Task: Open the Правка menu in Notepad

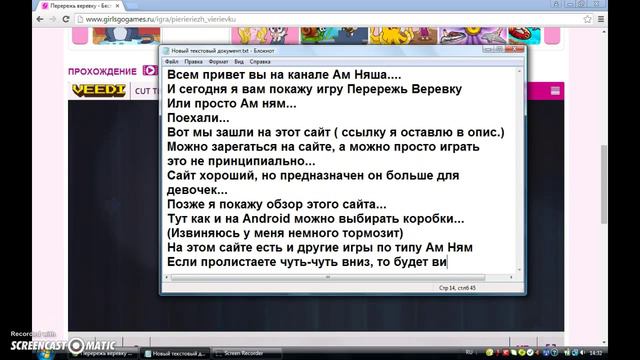Action: tap(193, 62)
